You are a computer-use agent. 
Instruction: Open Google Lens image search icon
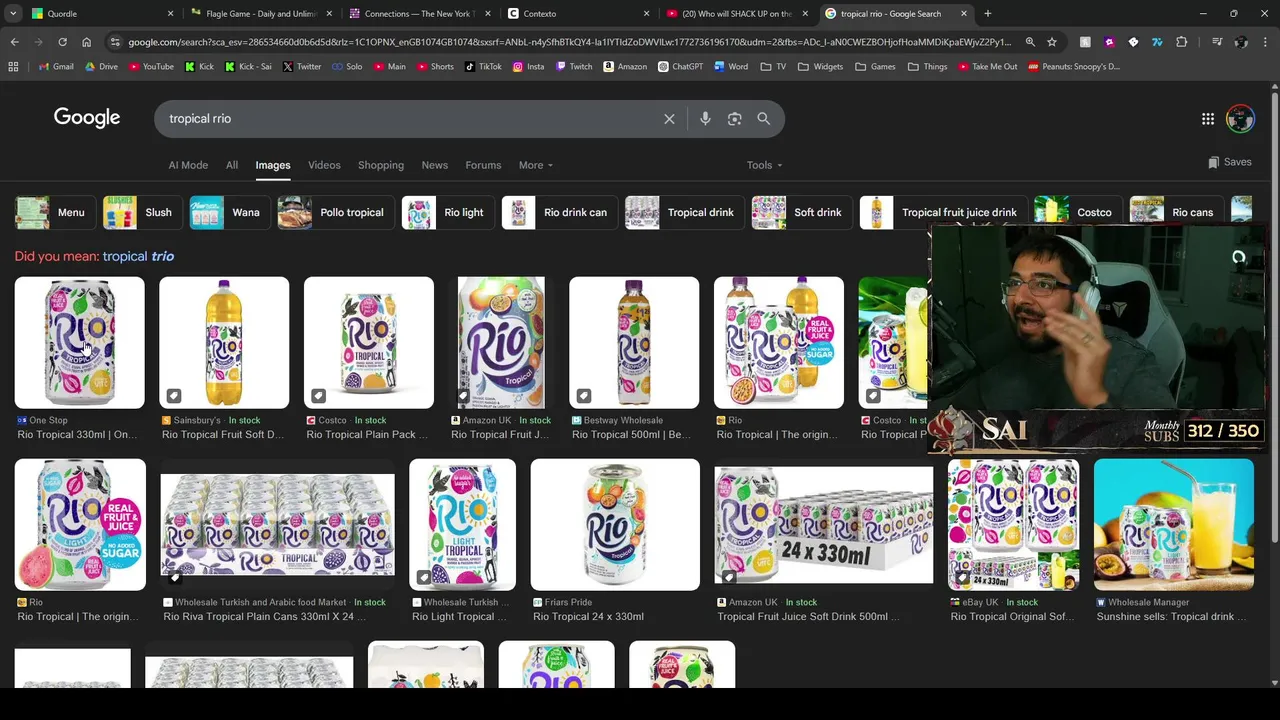click(735, 119)
